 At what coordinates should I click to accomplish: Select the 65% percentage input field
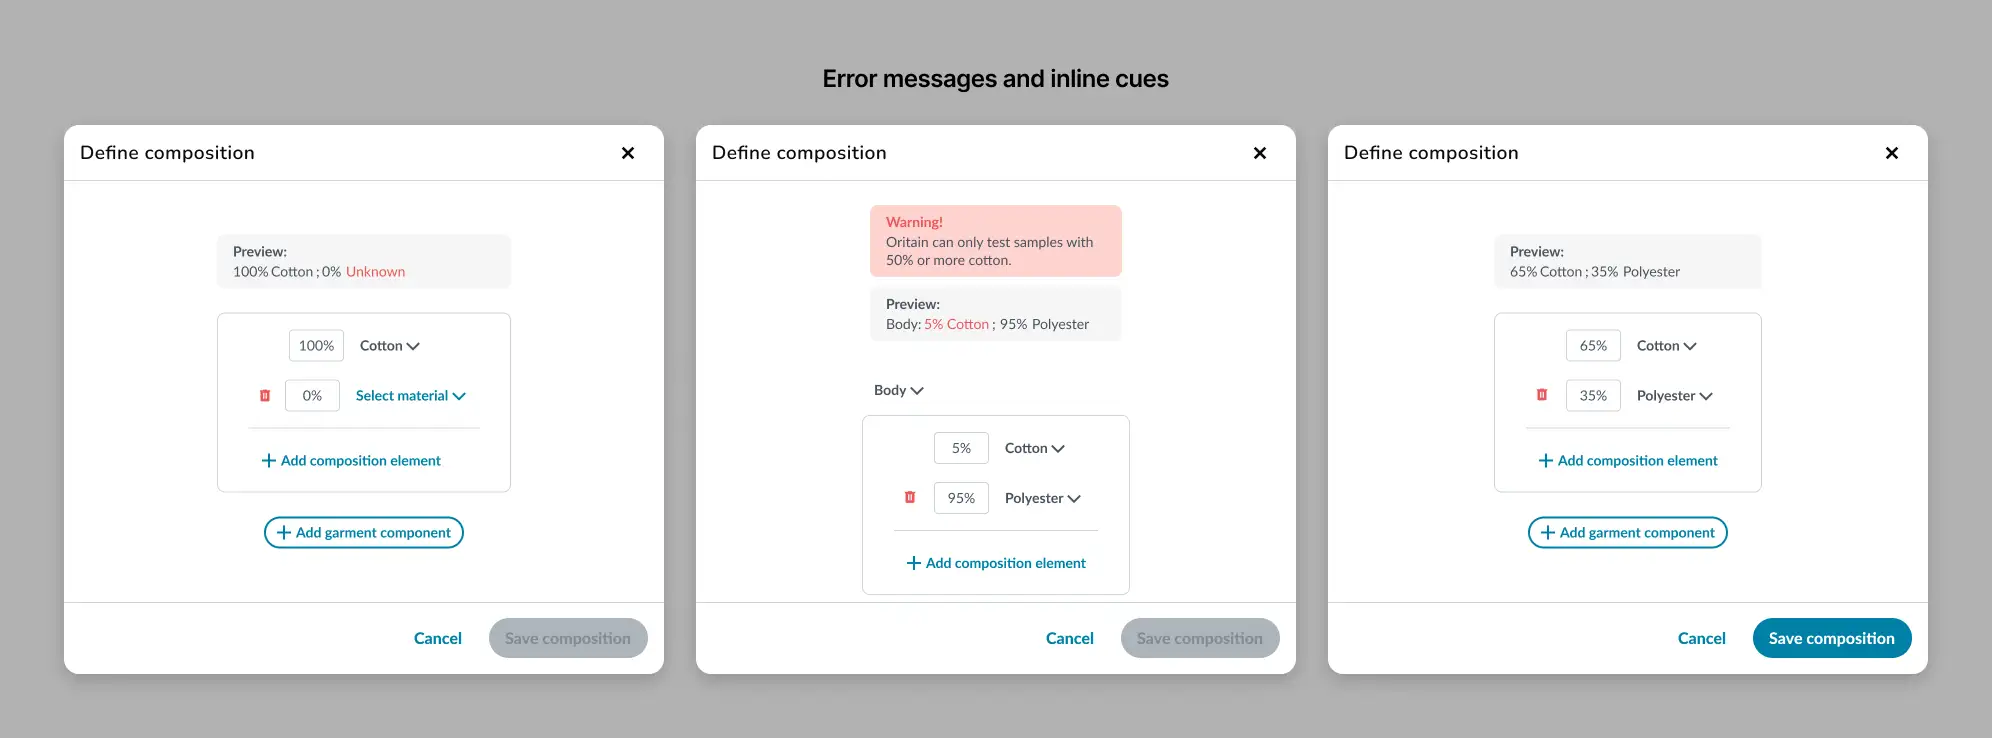coord(1593,345)
